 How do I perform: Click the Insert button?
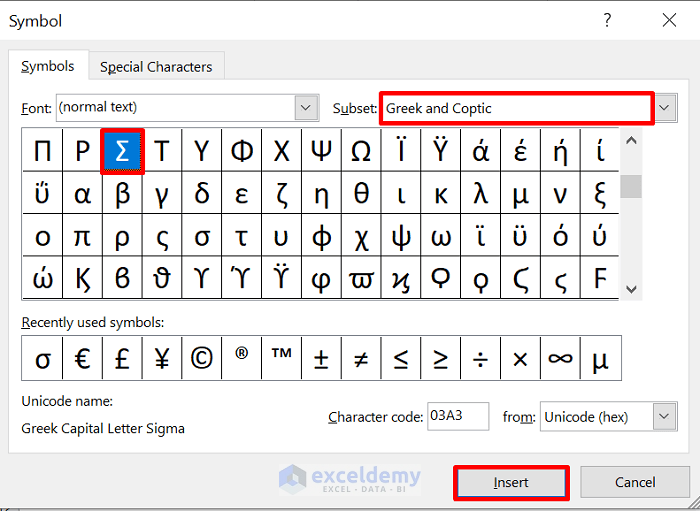point(512,482)
